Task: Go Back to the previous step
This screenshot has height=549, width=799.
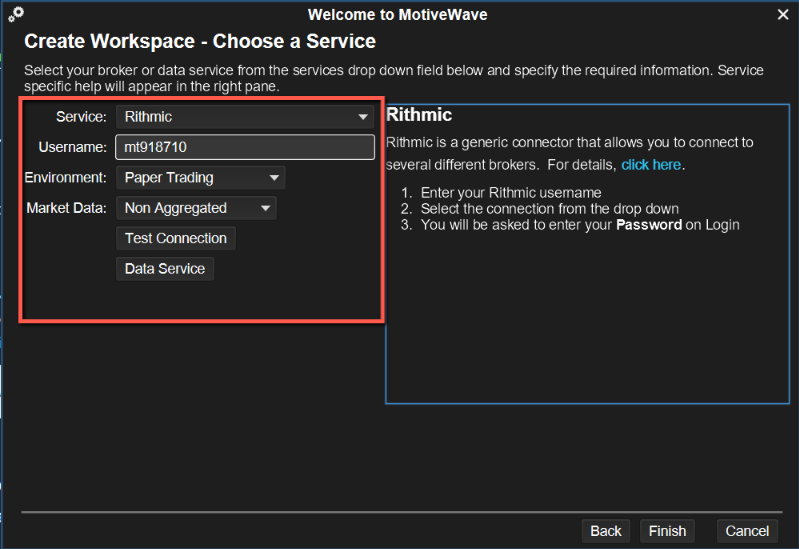Action: pyautogui.click(x=605, y=531)
